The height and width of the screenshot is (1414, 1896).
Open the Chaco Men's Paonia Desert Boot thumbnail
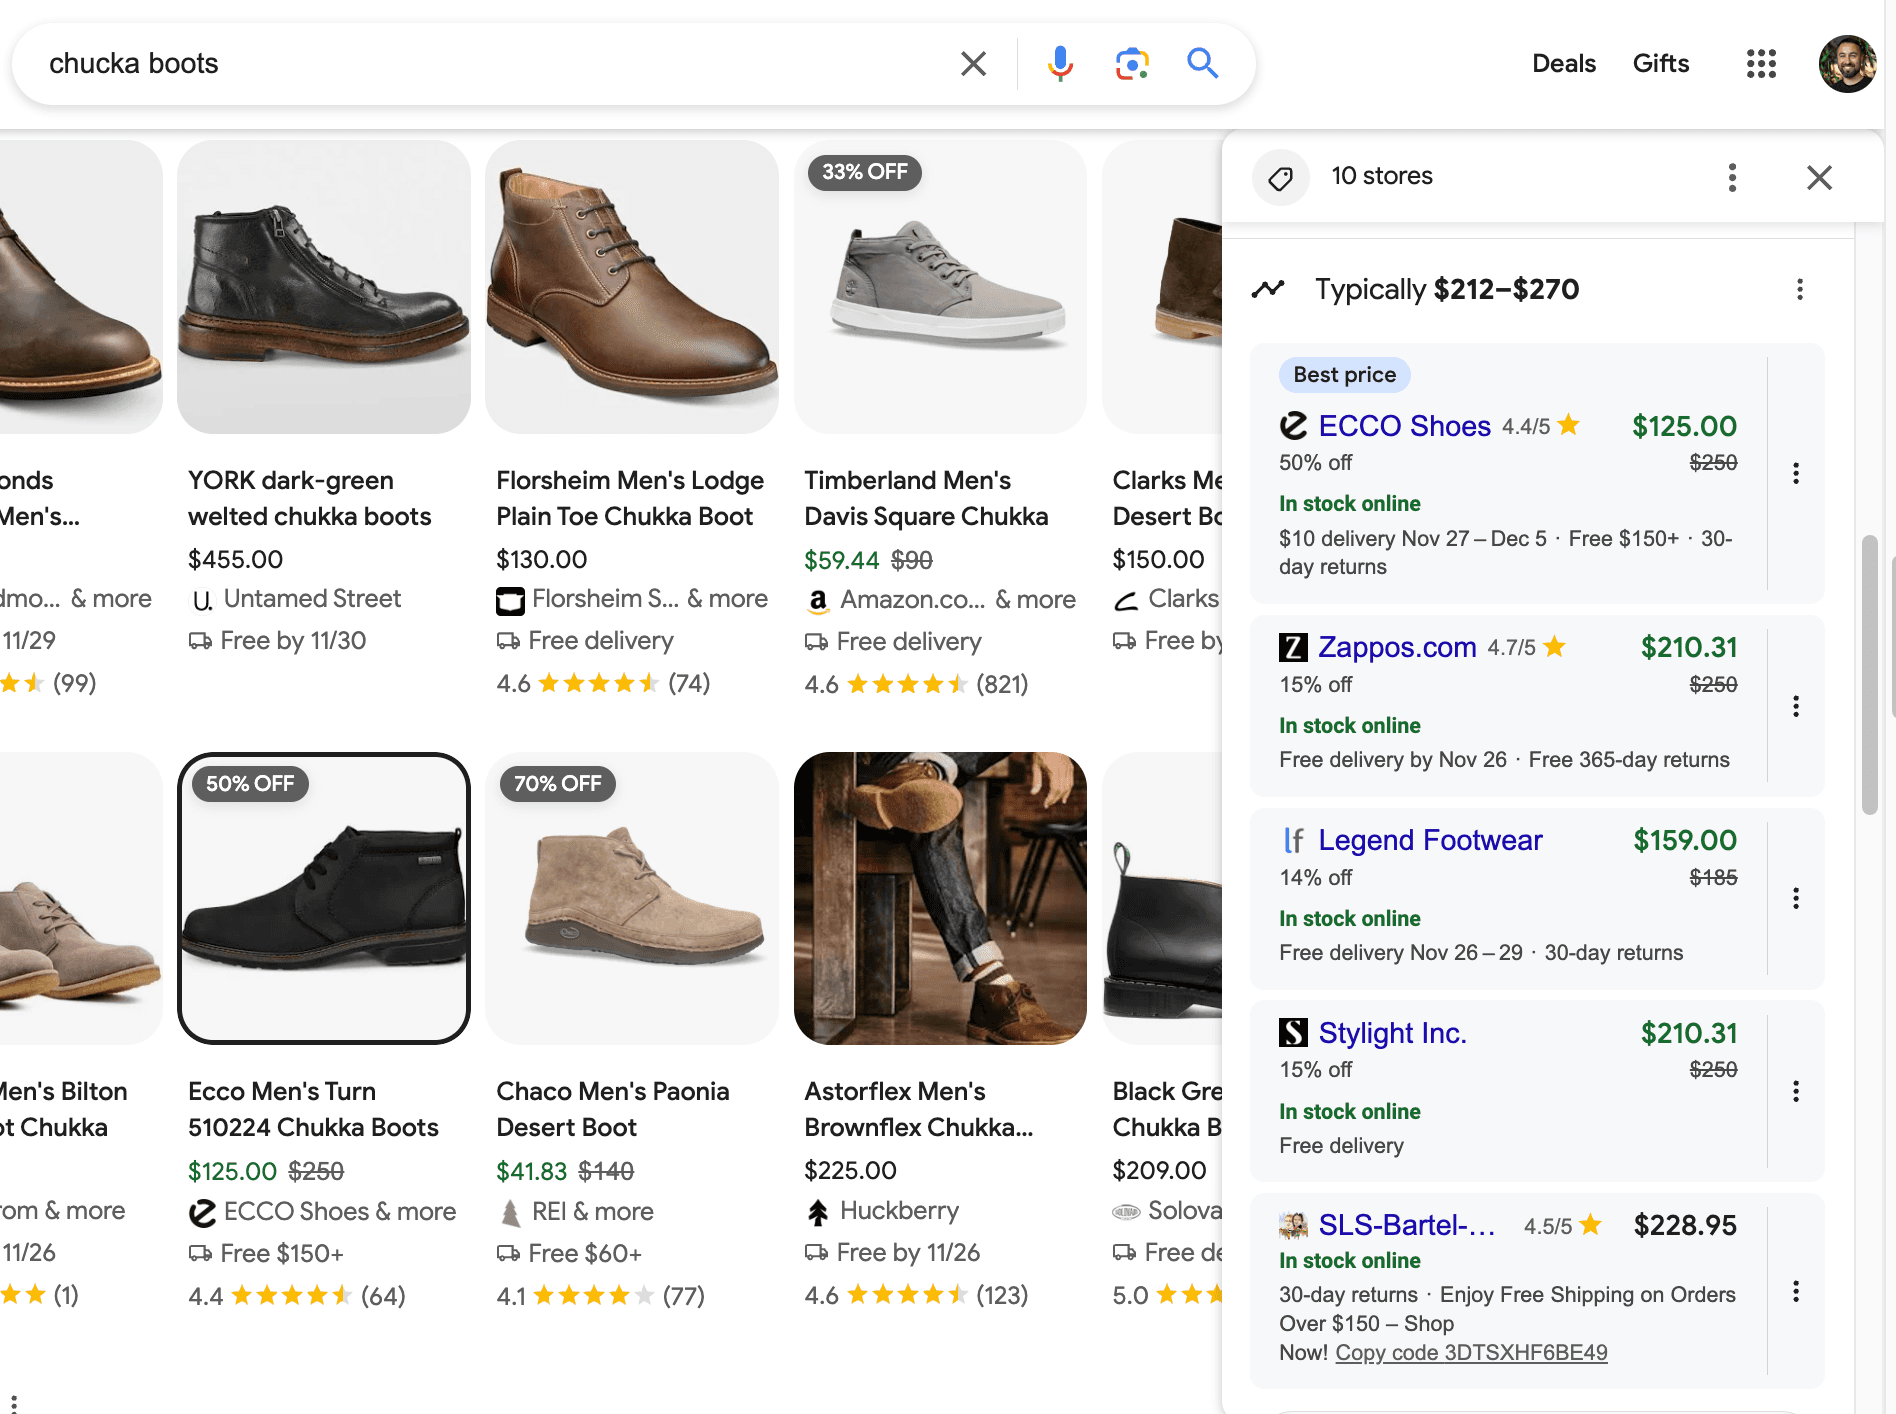click(631, 897)
